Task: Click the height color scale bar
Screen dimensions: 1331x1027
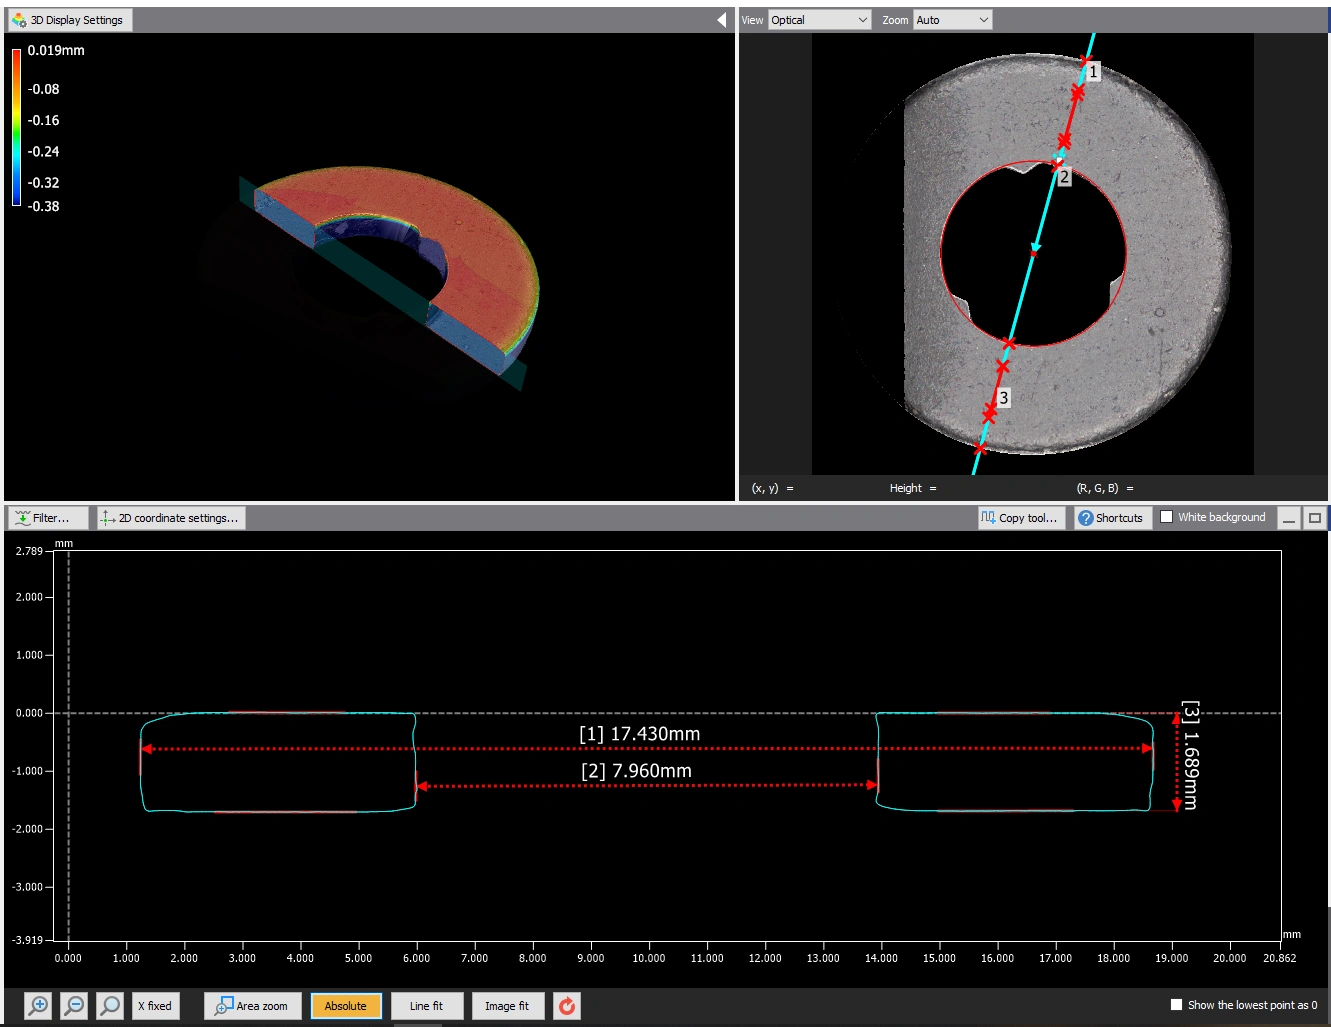Action: click(16, 127)
